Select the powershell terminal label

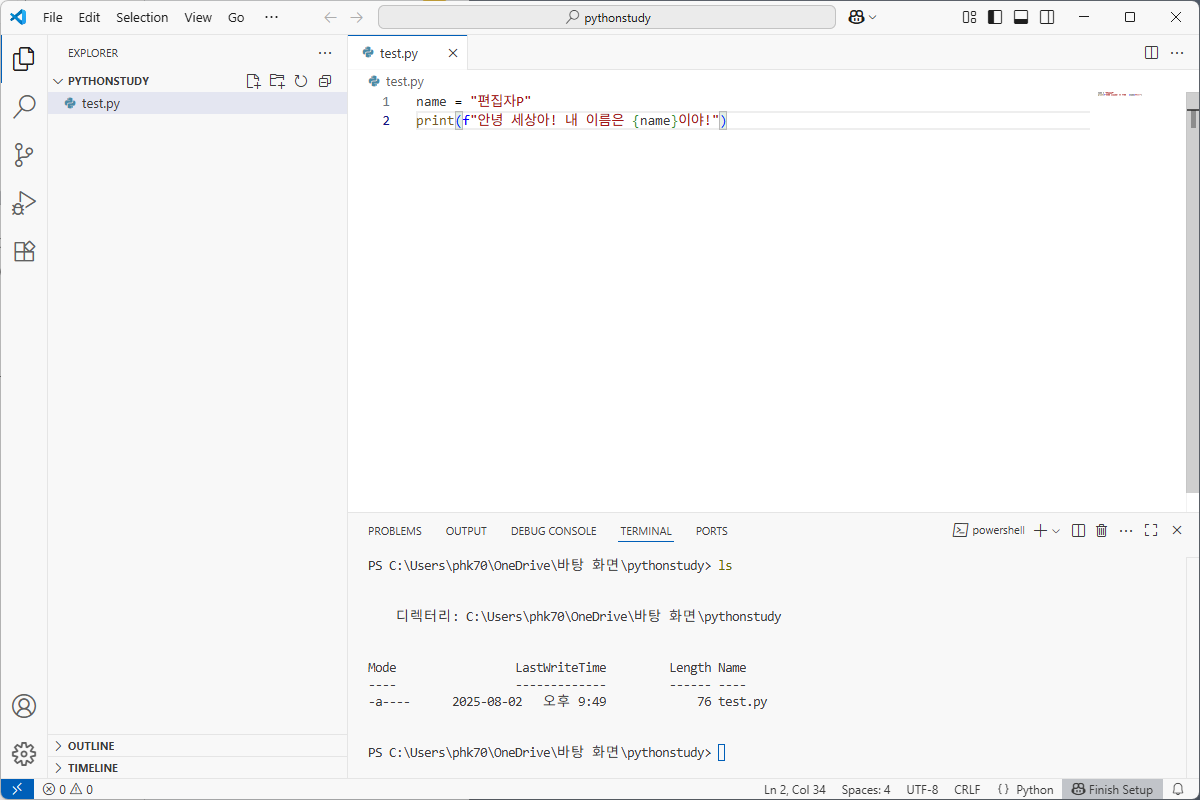click(x=989, y=531)
